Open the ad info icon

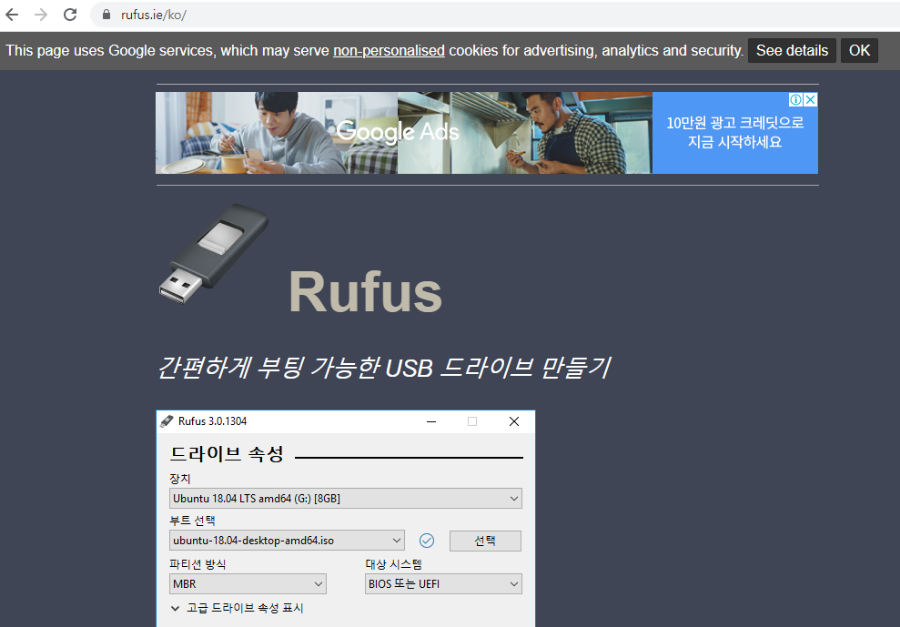coord(796,100)
